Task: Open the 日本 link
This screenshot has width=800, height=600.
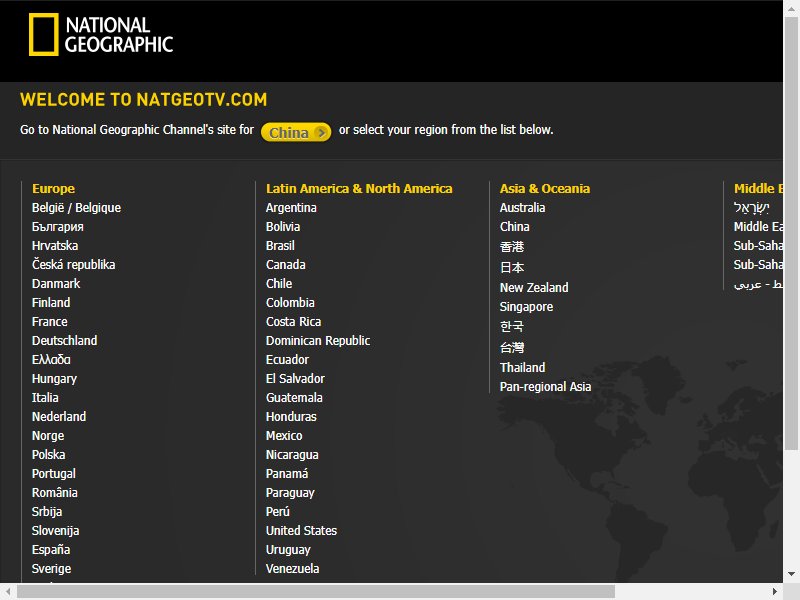Action: pyautogui.click(x=512, y=267)
